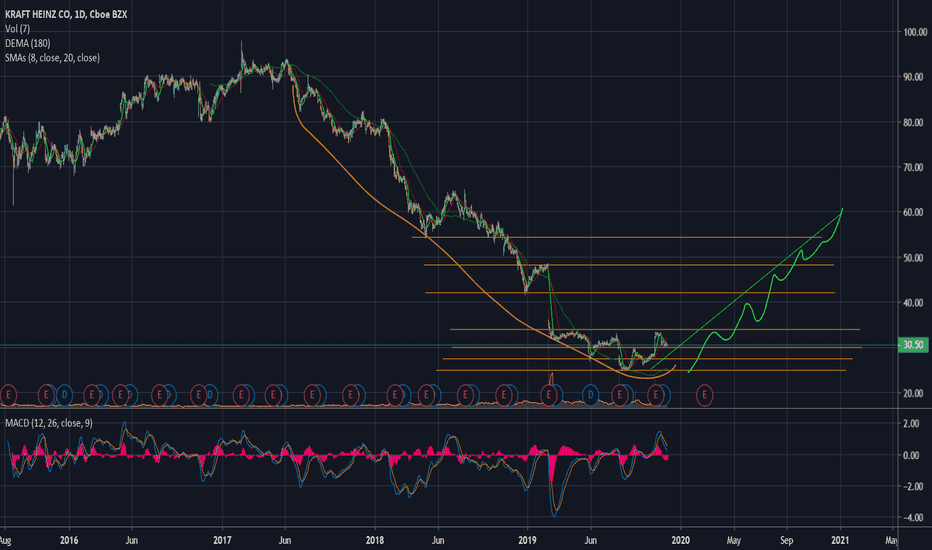Click the 2021 label on the time axis
932x550 pixels.
coord(840,540)
